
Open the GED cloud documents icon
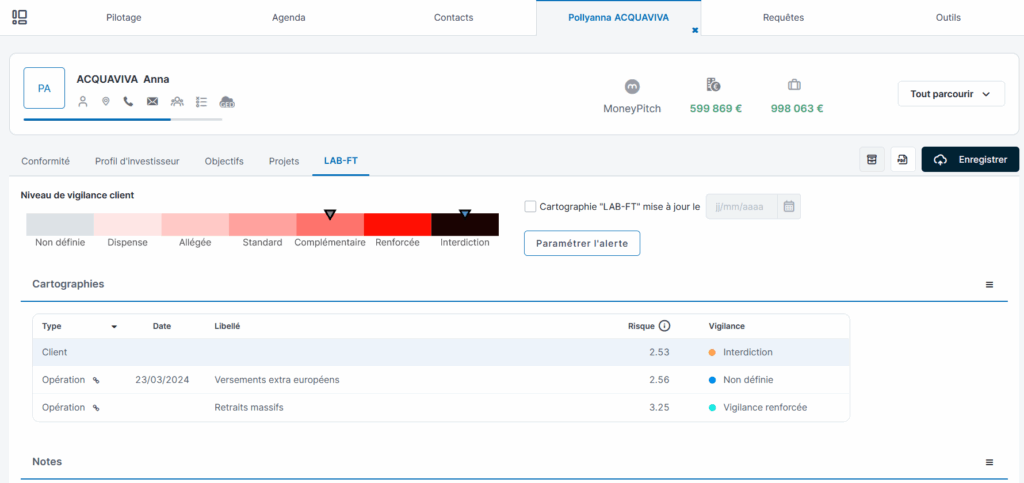[227, 101]
